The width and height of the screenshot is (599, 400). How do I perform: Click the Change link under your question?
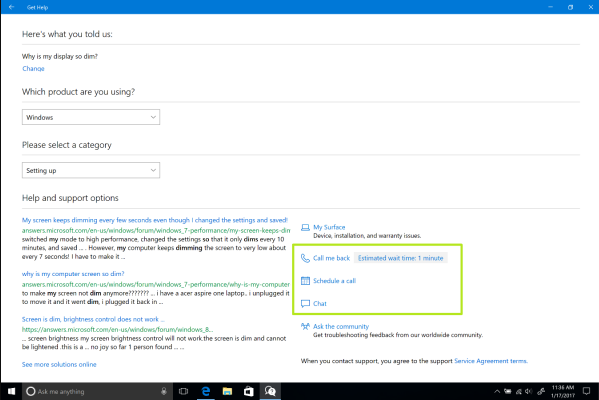[x=33, y=69]
